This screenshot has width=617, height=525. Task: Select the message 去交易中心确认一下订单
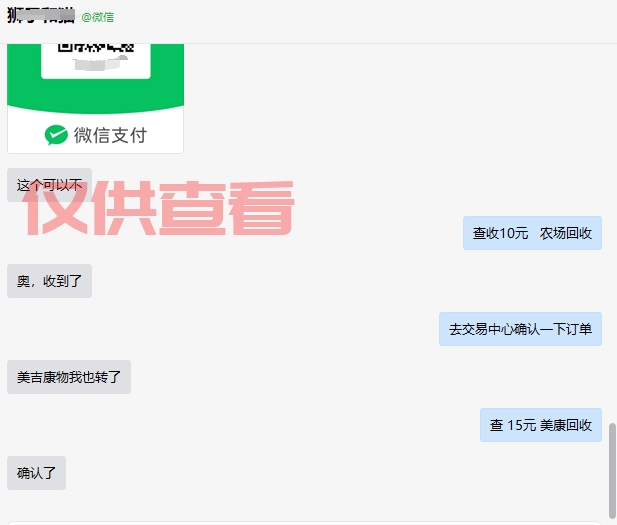[521, 329]
